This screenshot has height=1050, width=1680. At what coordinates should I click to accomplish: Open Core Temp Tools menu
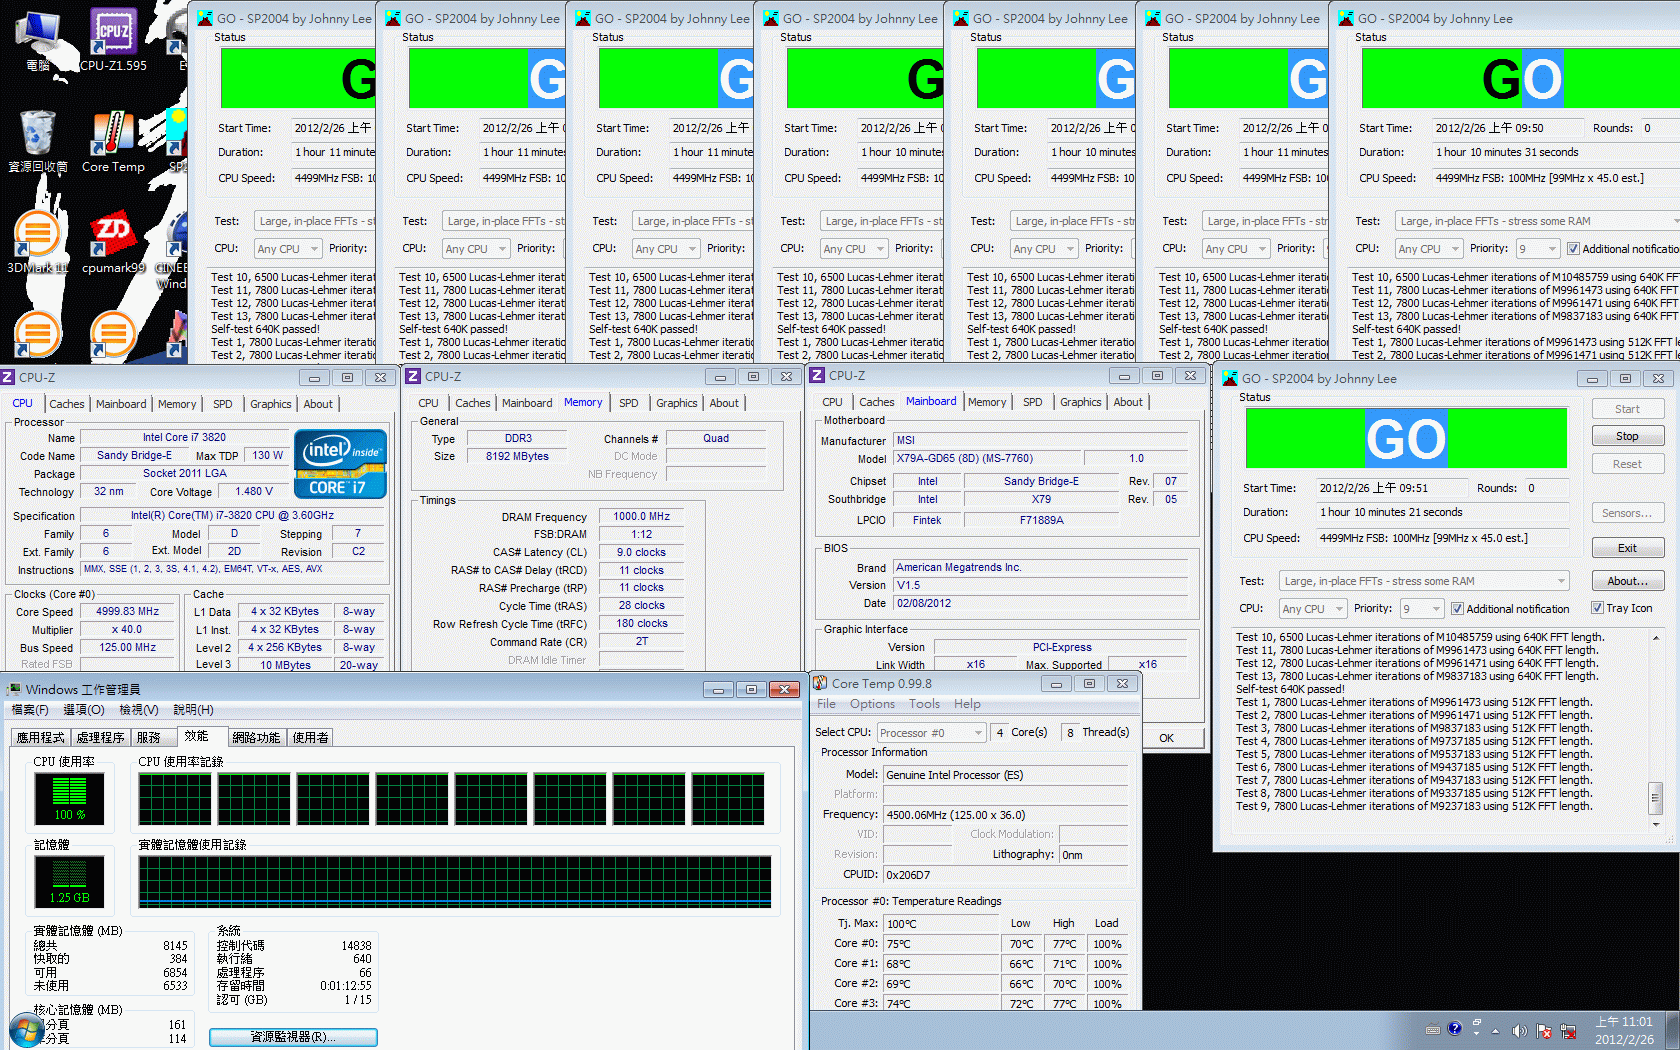(x=924, y=704)
